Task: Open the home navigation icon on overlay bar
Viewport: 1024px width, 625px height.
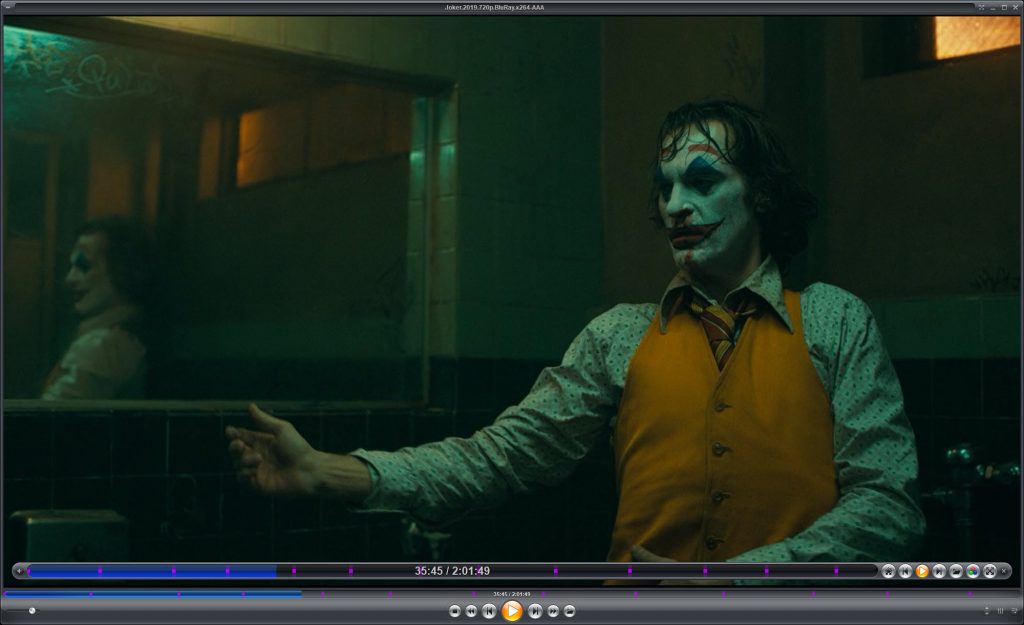Action: point(888,571)
